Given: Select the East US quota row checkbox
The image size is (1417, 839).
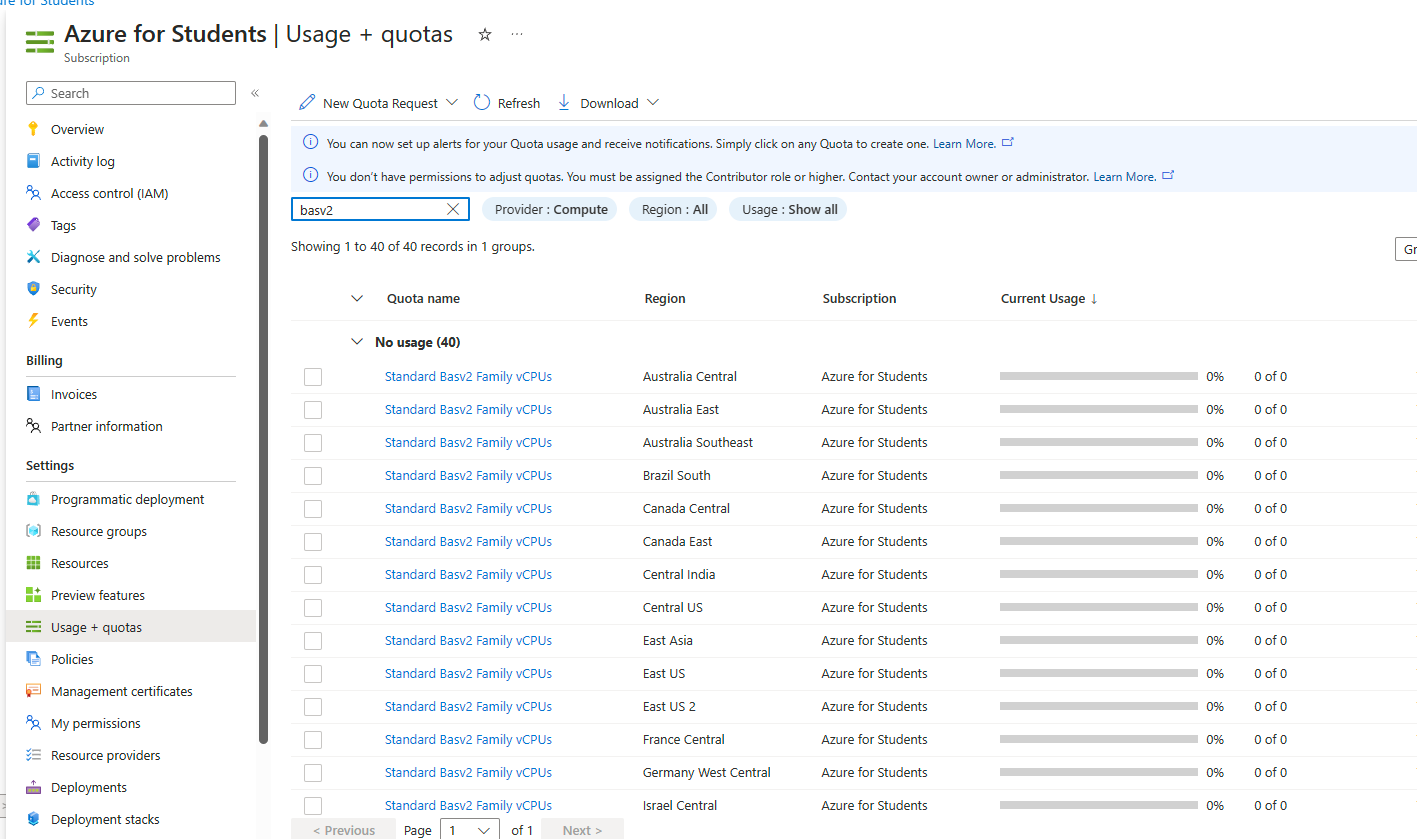Looking at the screenshot, I should coord(313,673).
